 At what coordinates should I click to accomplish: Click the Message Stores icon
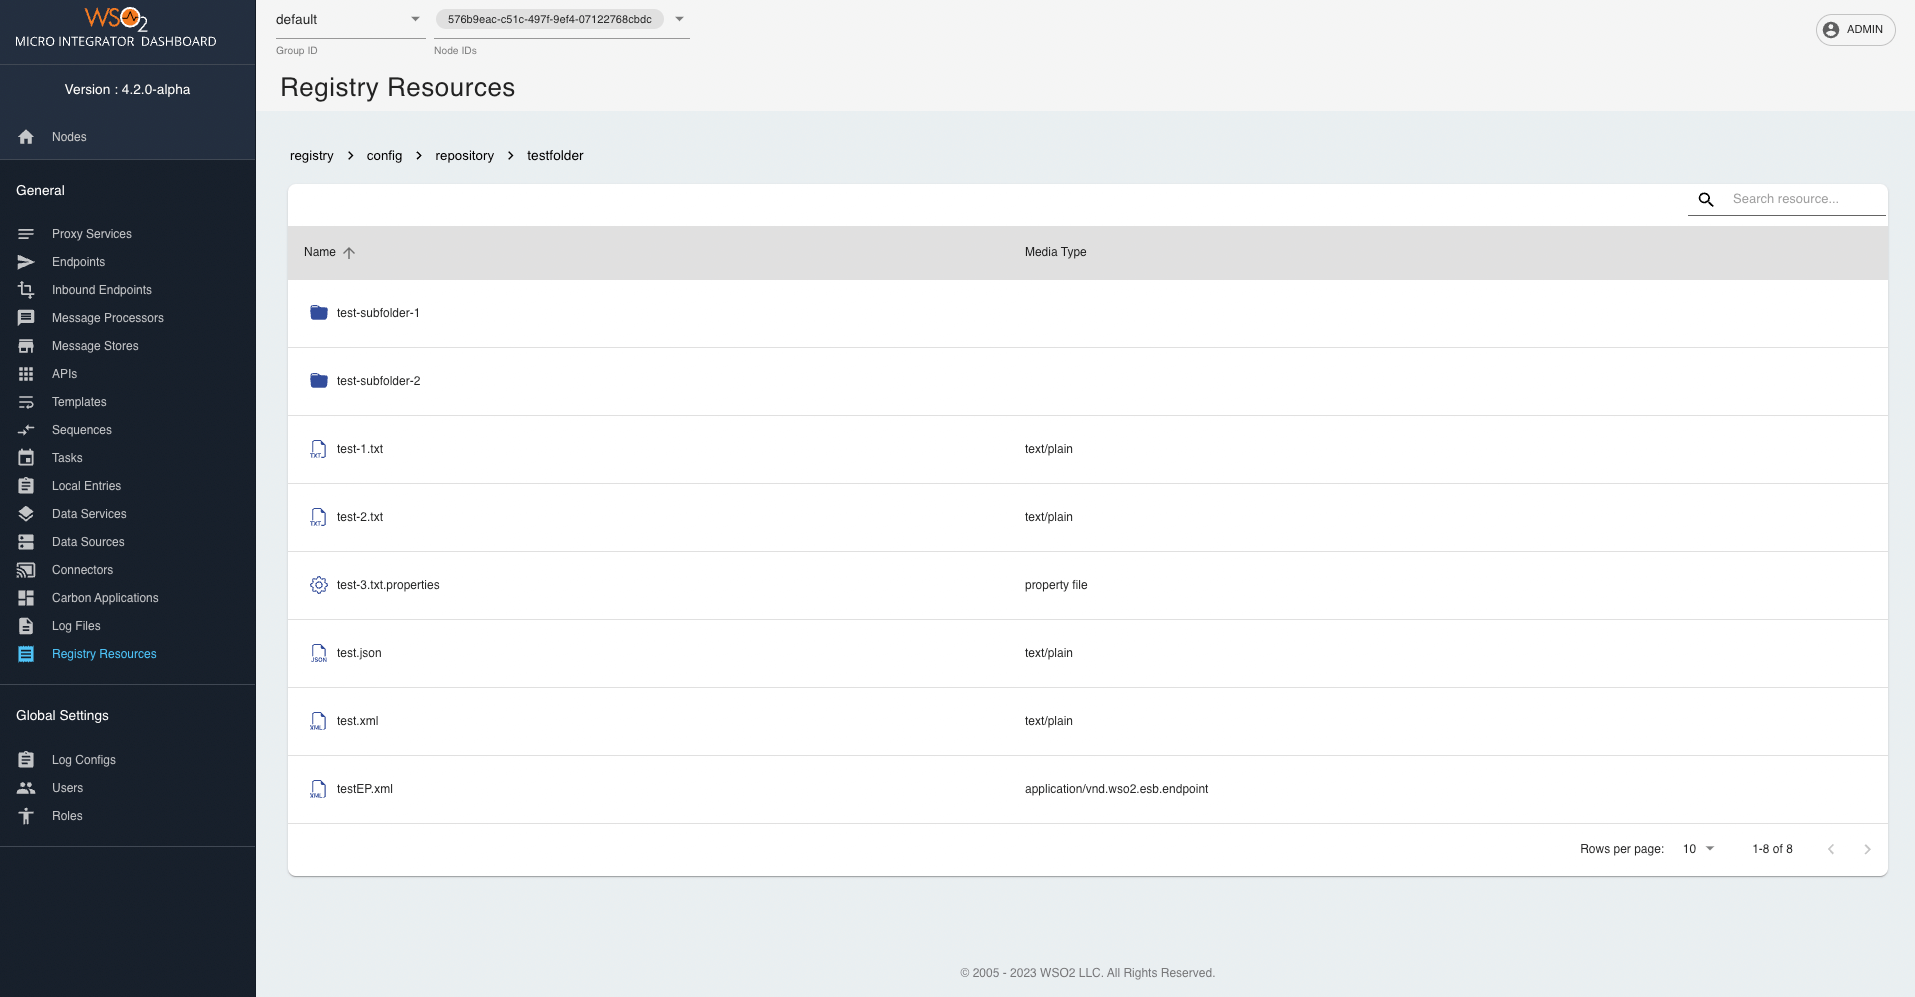coord(26,346)
